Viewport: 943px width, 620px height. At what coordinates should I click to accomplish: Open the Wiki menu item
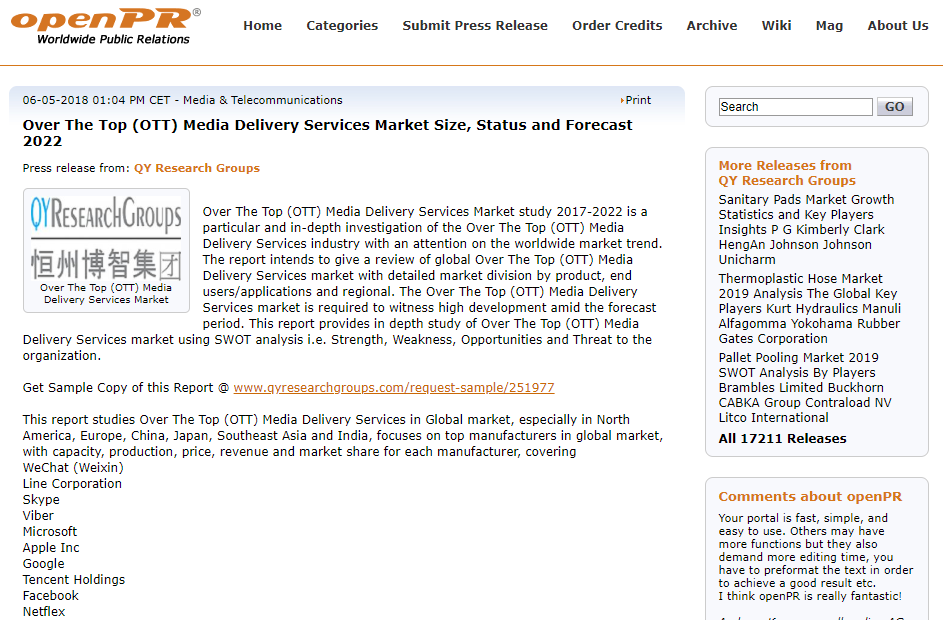pos(776,25)
